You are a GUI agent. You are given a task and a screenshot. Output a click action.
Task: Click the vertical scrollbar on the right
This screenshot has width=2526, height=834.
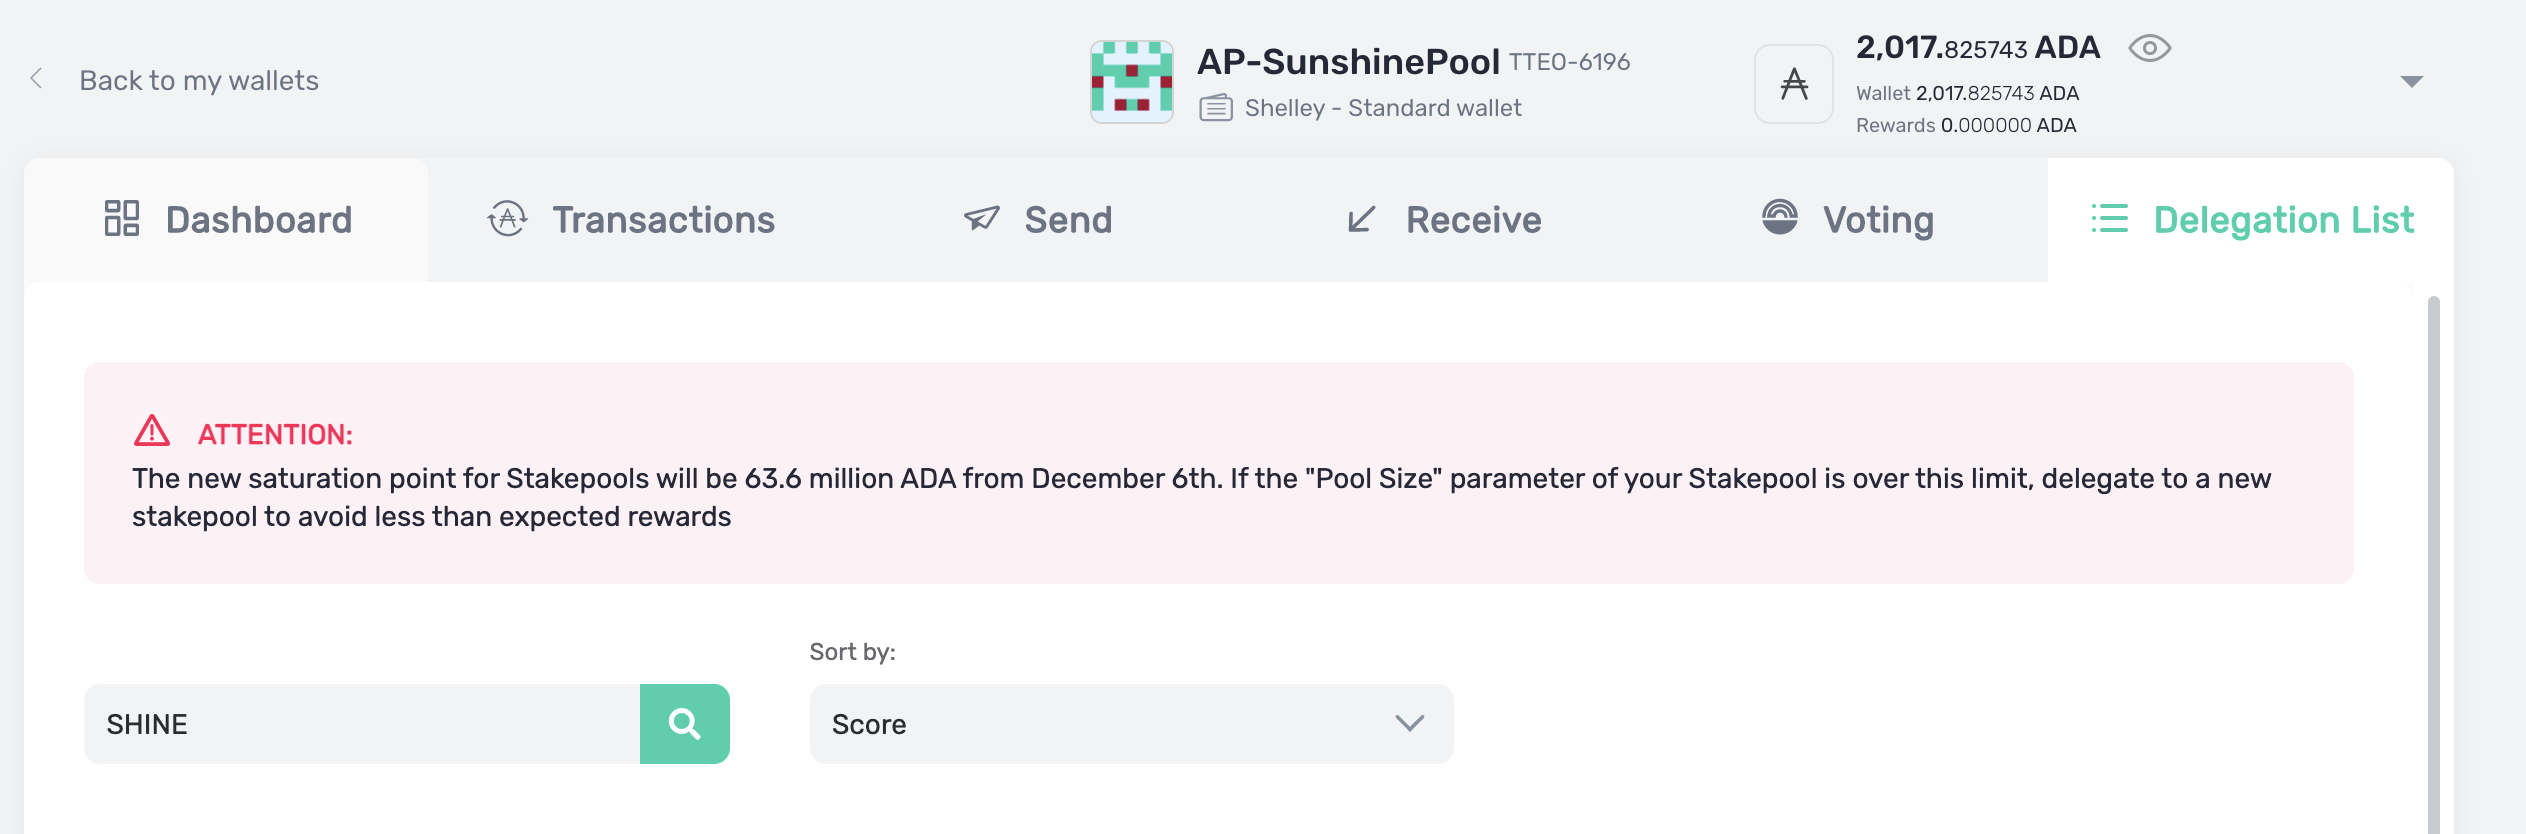(x=2433, y=560)
